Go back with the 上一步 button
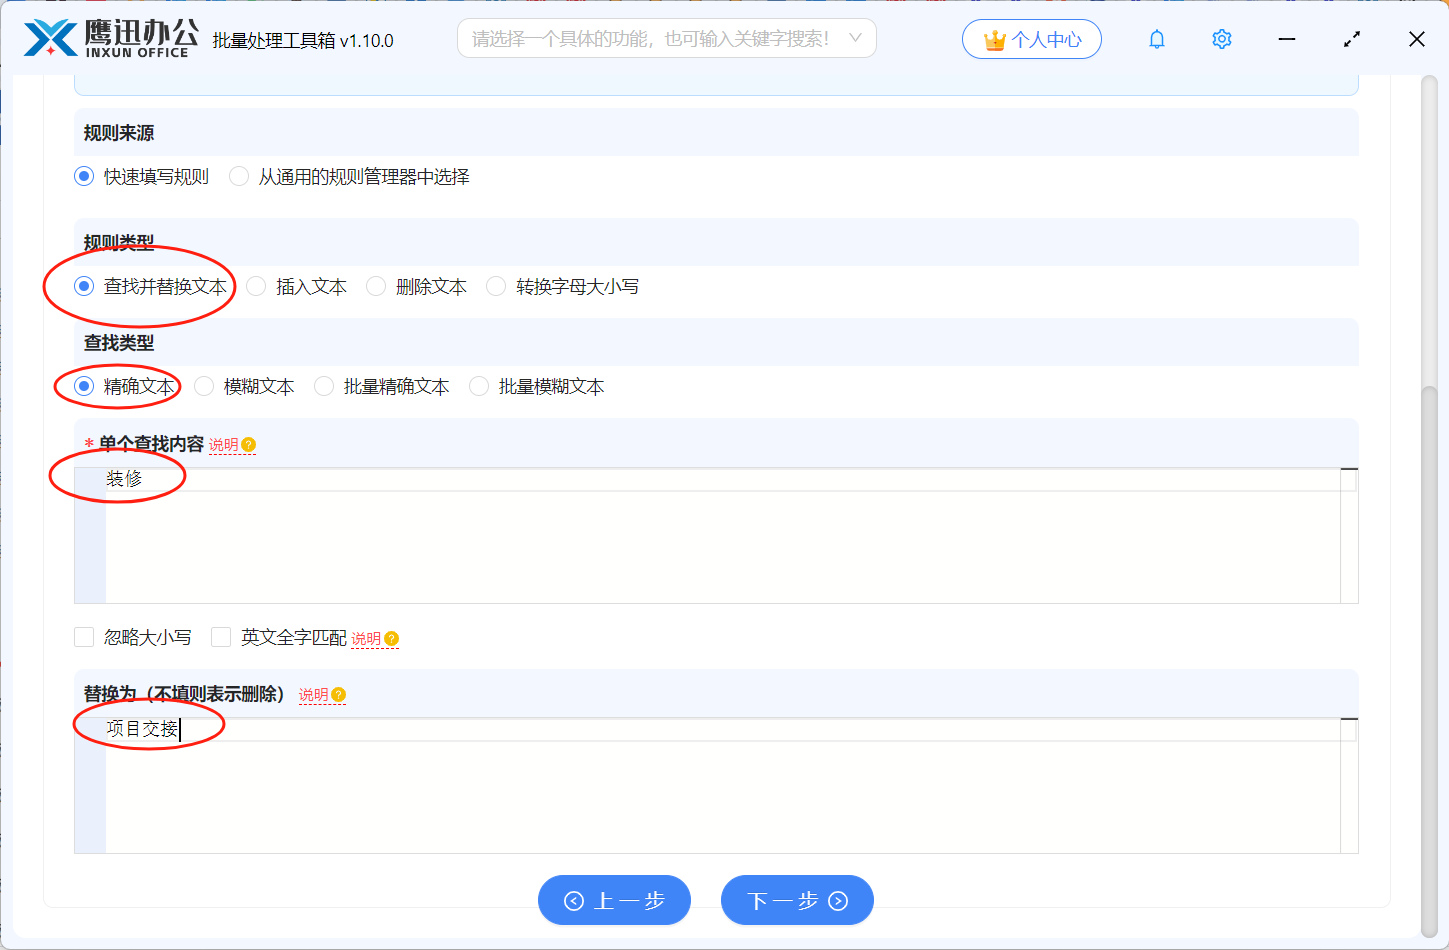The height and width of the screenshot is (950, 1449). (x=614, y=900)
